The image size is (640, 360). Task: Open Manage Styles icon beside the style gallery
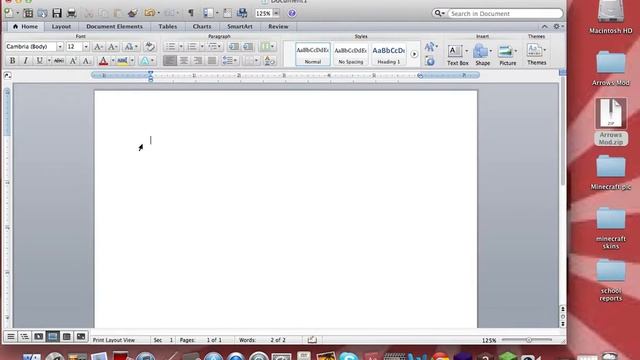pos(430,61)
